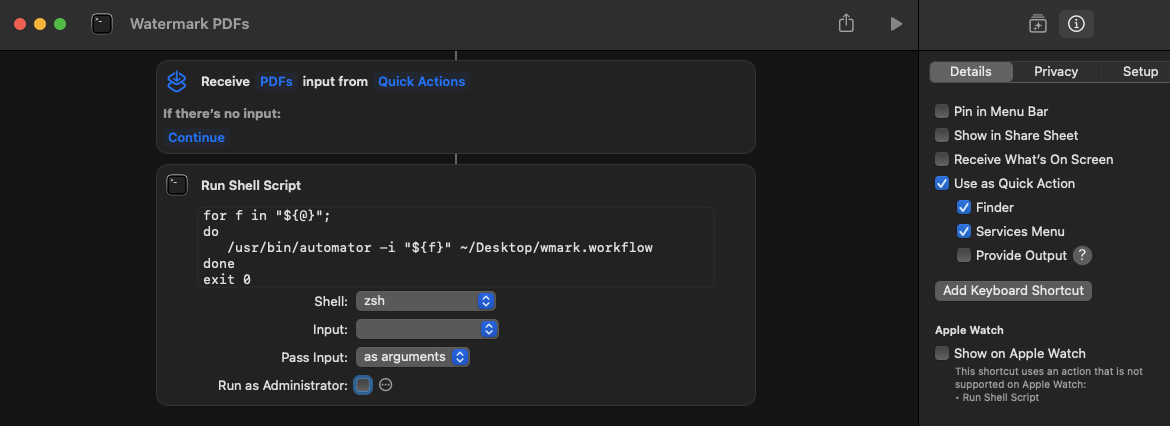1170x426 pixels.
Task: Click the Share shortcut icon in the toolbar
Action: (x=845, y=23)
